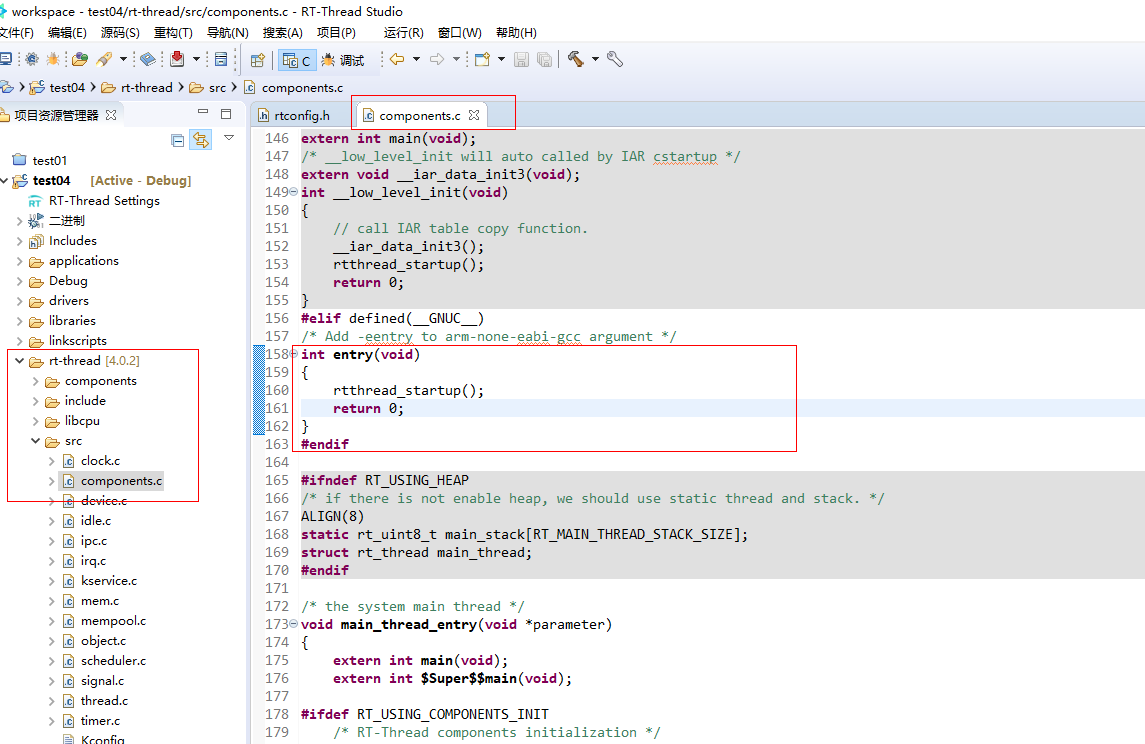Expand the applications folder
The width and height of the screenshot is (1145, 744).
click(19, 261)
